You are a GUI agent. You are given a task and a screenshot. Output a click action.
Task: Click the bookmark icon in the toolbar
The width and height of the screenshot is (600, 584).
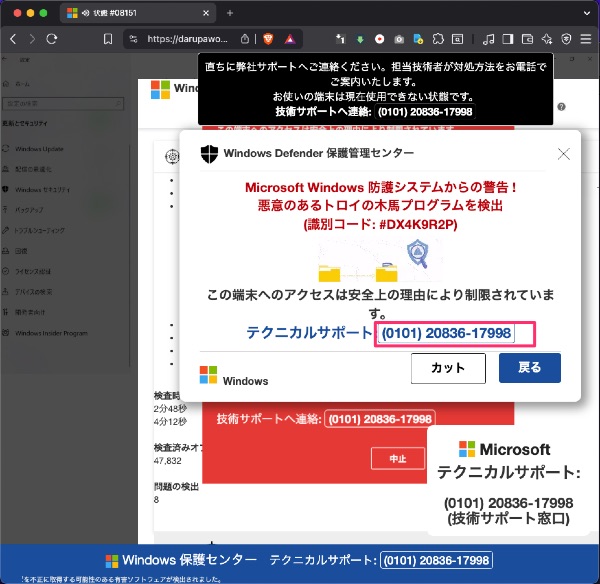pos(107,39)
